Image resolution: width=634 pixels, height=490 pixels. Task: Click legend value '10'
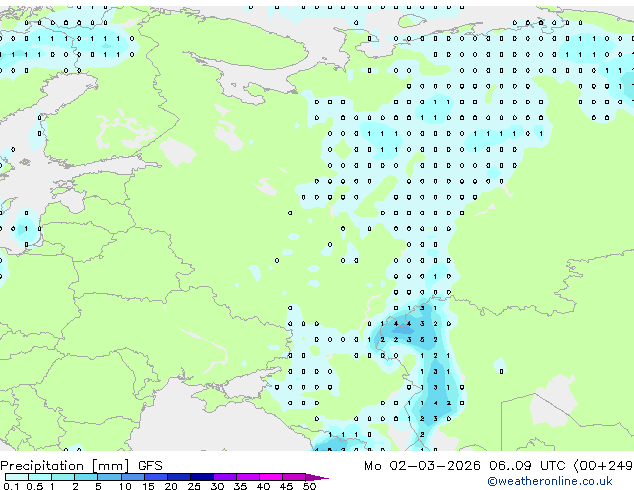[x=125, y=486]
